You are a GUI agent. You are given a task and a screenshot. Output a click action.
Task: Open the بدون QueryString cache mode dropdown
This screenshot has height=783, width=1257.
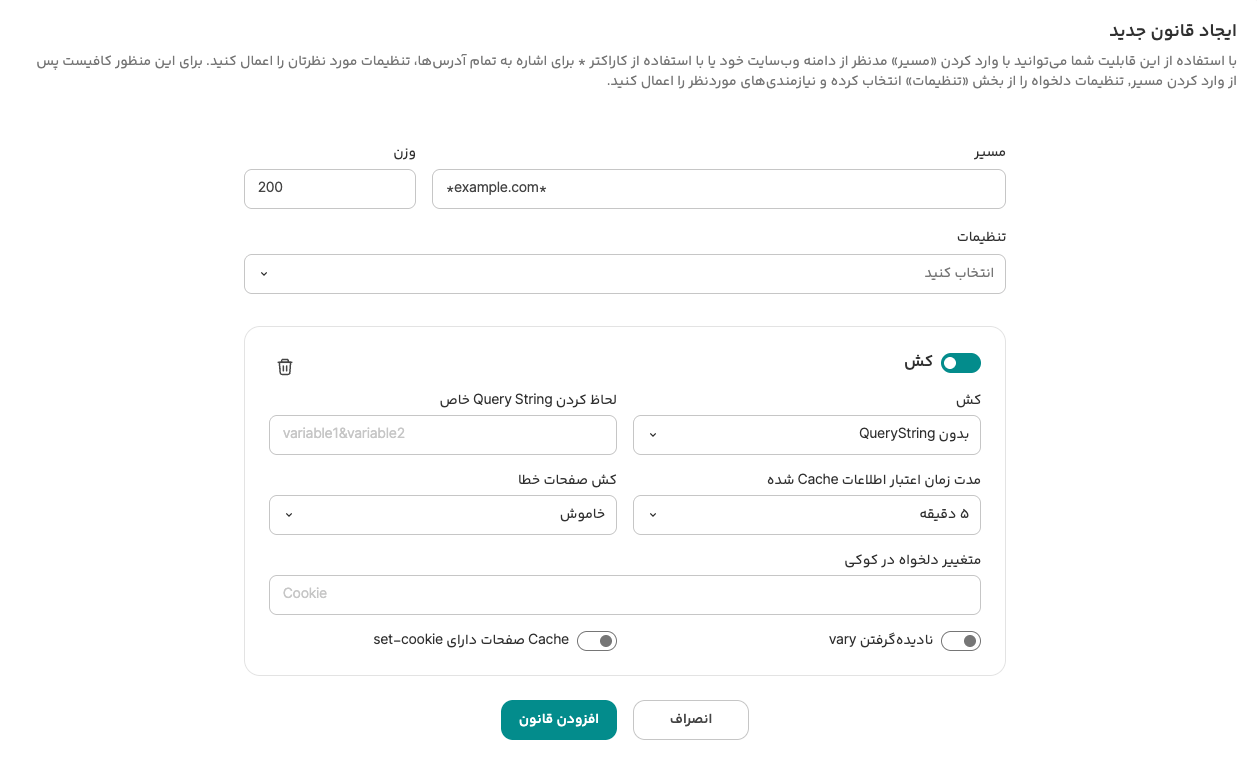[806, 435]
